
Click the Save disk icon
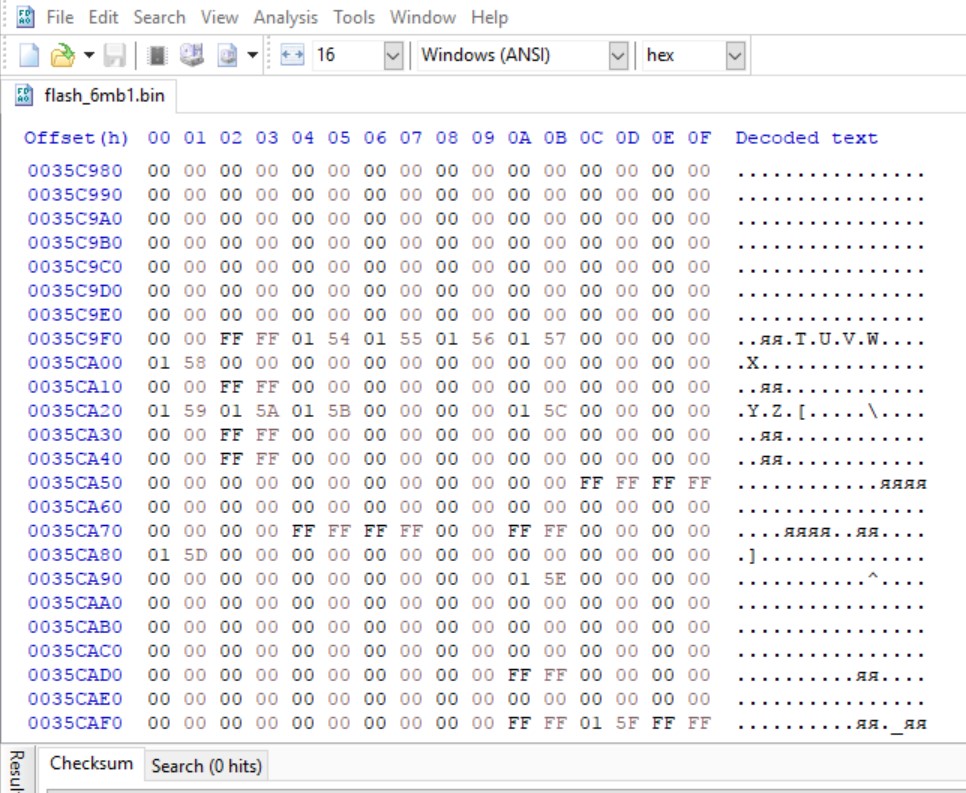coord(115,55)
